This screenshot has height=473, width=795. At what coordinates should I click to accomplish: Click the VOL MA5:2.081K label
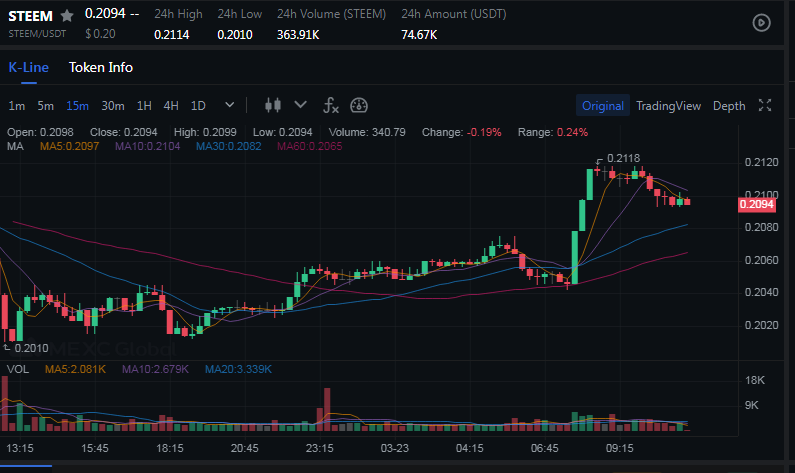(x=75, y=369)
